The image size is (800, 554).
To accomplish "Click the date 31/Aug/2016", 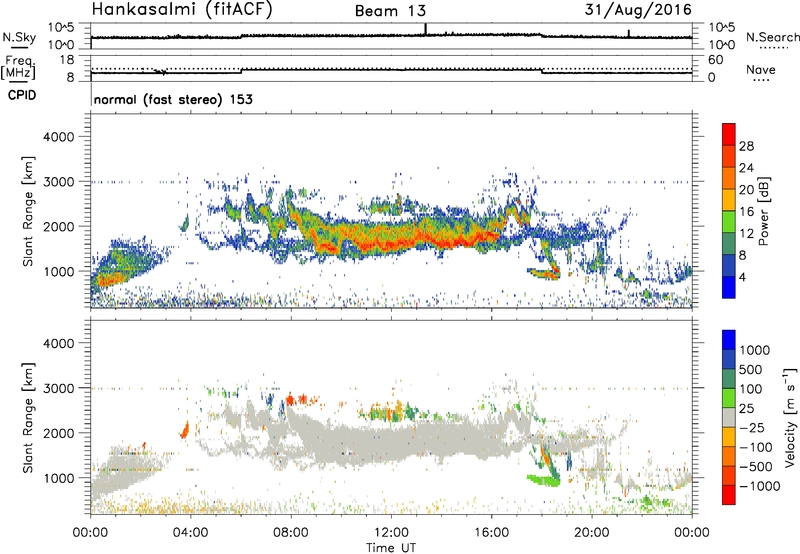I will [638, 10].
